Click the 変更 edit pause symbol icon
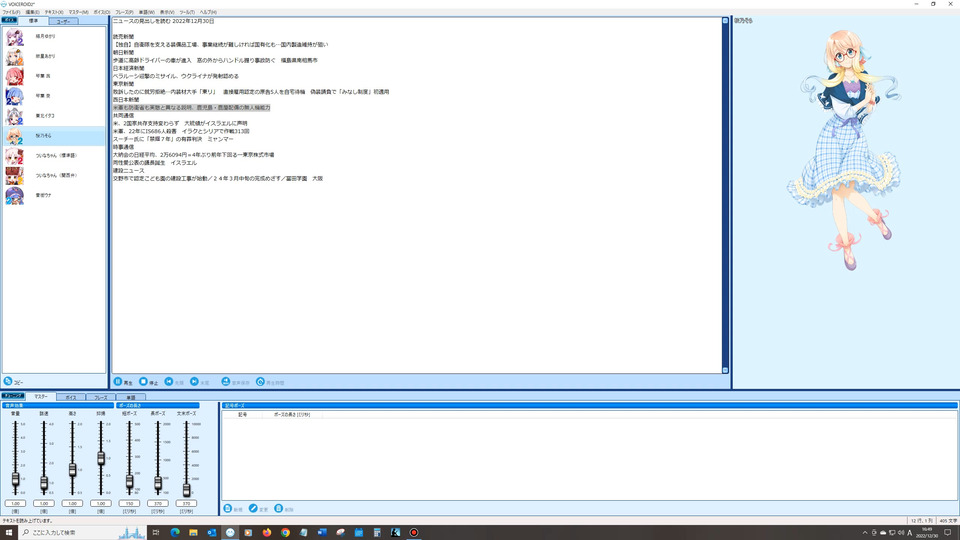This screenshot has height=540, width=960. coord(253,509)
